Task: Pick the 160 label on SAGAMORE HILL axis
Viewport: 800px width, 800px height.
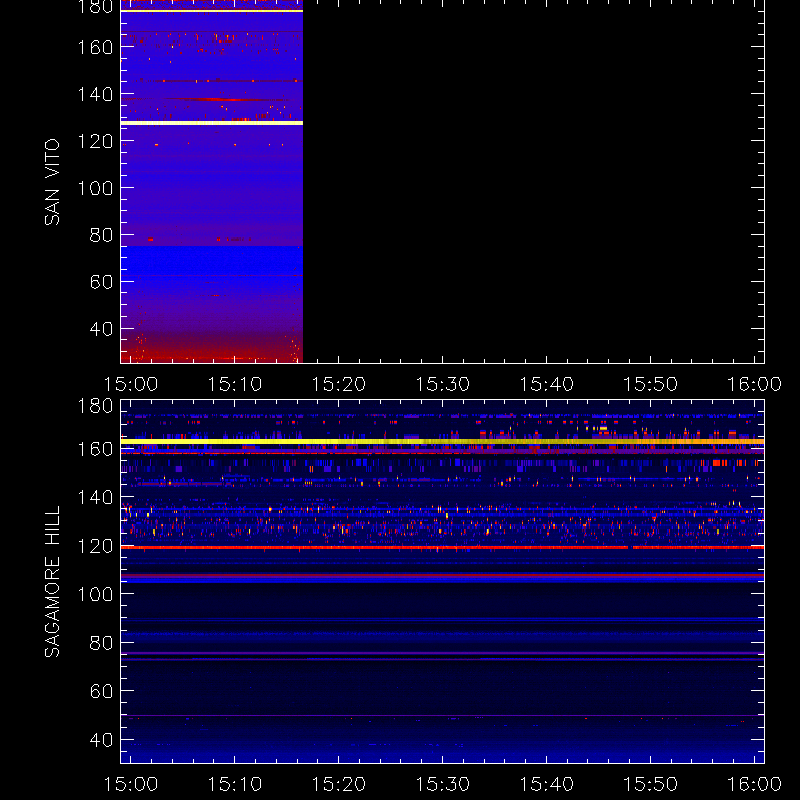Action: [95, 449]
